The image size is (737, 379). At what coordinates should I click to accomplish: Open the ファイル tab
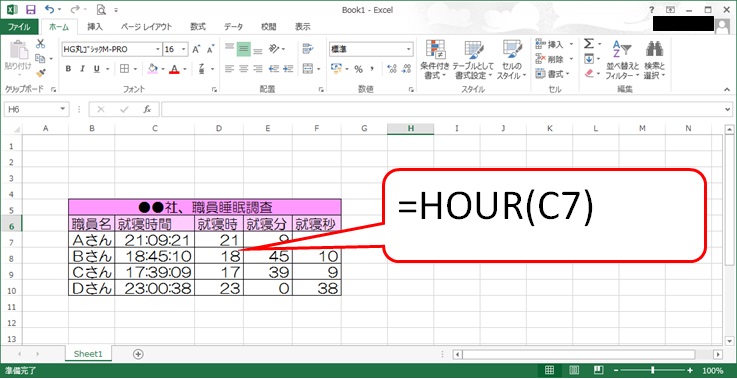[19, 27]
